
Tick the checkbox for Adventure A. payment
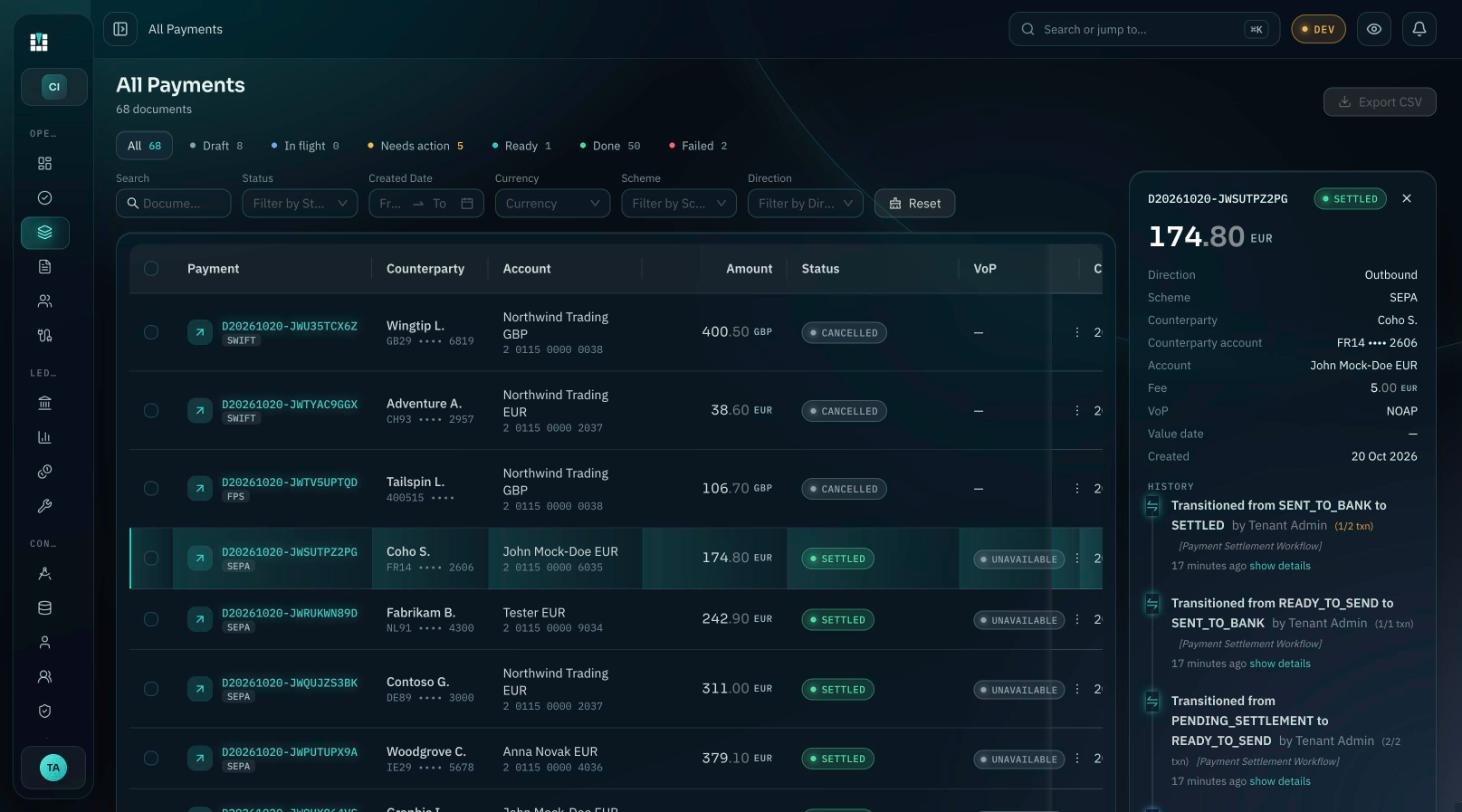(x=151, y=410)
